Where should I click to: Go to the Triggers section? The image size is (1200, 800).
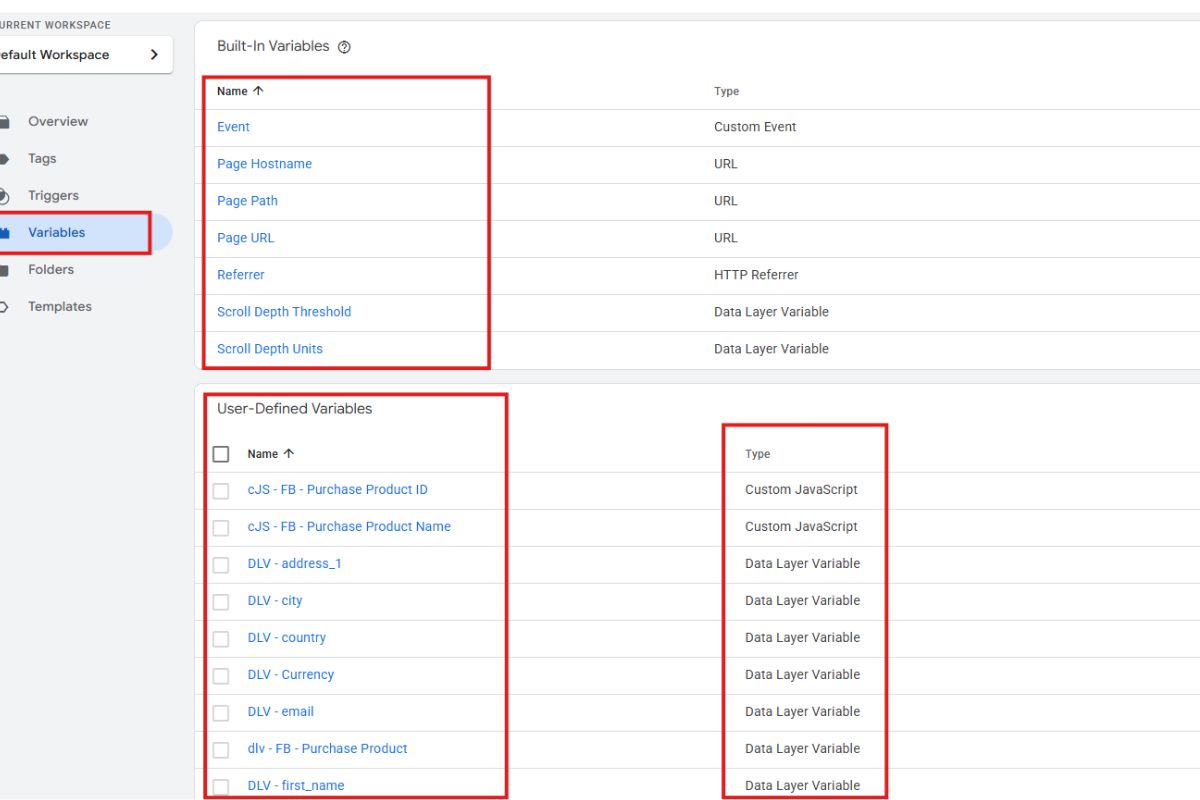point(53,196)
